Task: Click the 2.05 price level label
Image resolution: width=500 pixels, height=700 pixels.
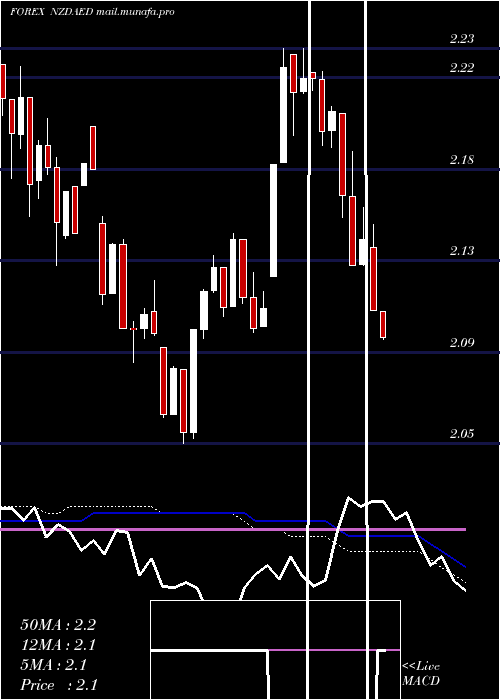Action: pos(462,433)
